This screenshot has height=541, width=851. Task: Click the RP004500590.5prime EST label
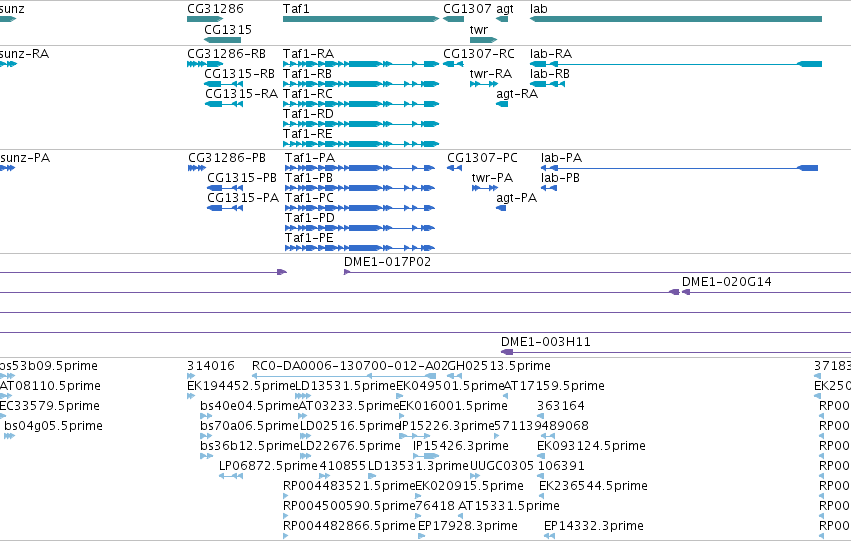349,506
